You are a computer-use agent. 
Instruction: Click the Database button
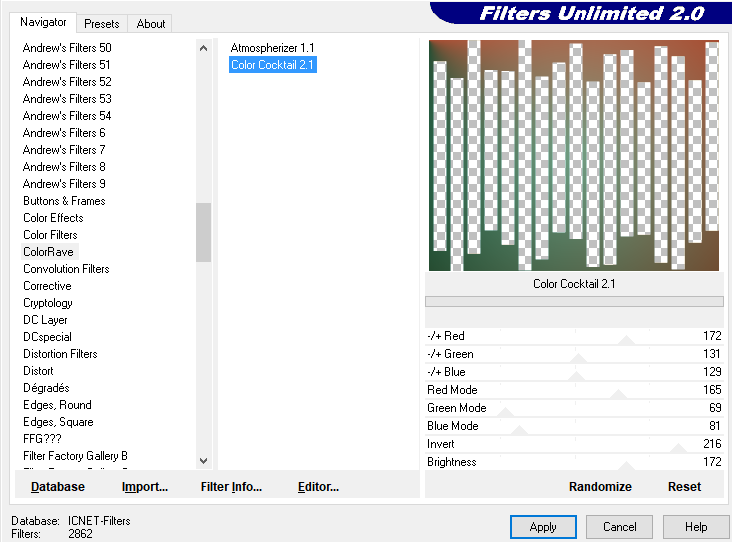pos(58,487)
